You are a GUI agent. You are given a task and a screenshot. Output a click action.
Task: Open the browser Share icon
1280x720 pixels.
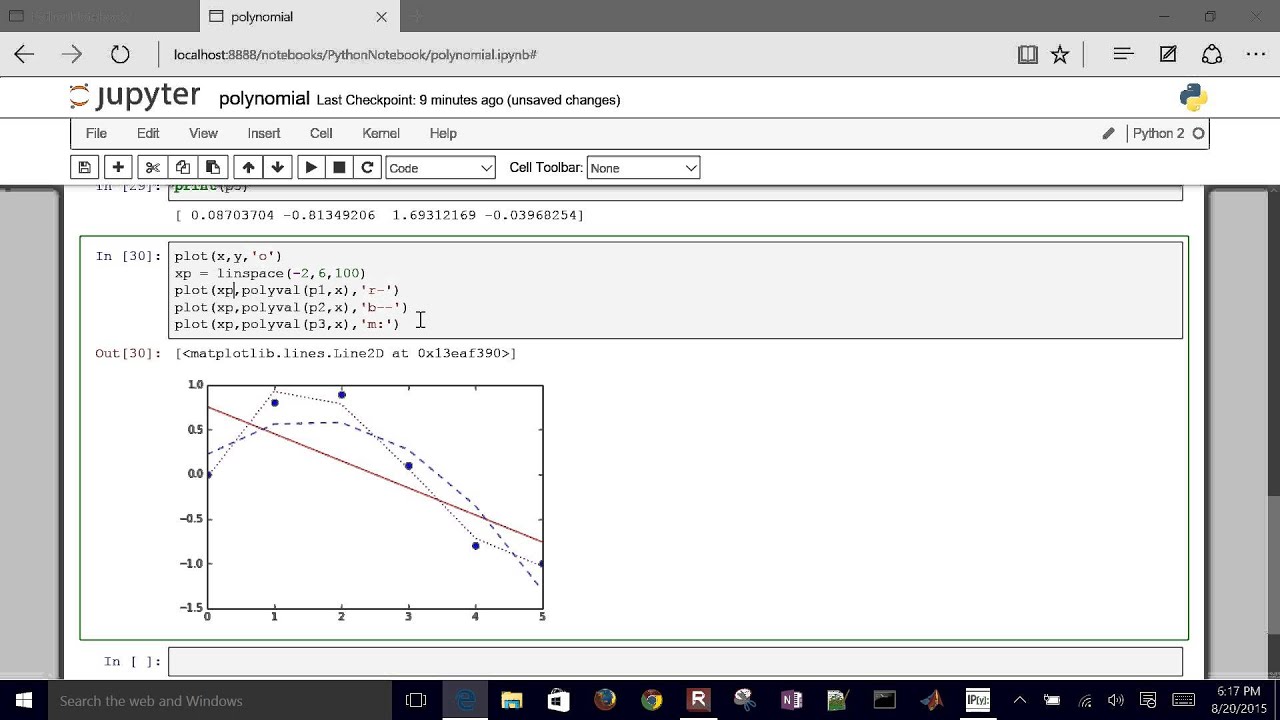[x=1212, y=55]
